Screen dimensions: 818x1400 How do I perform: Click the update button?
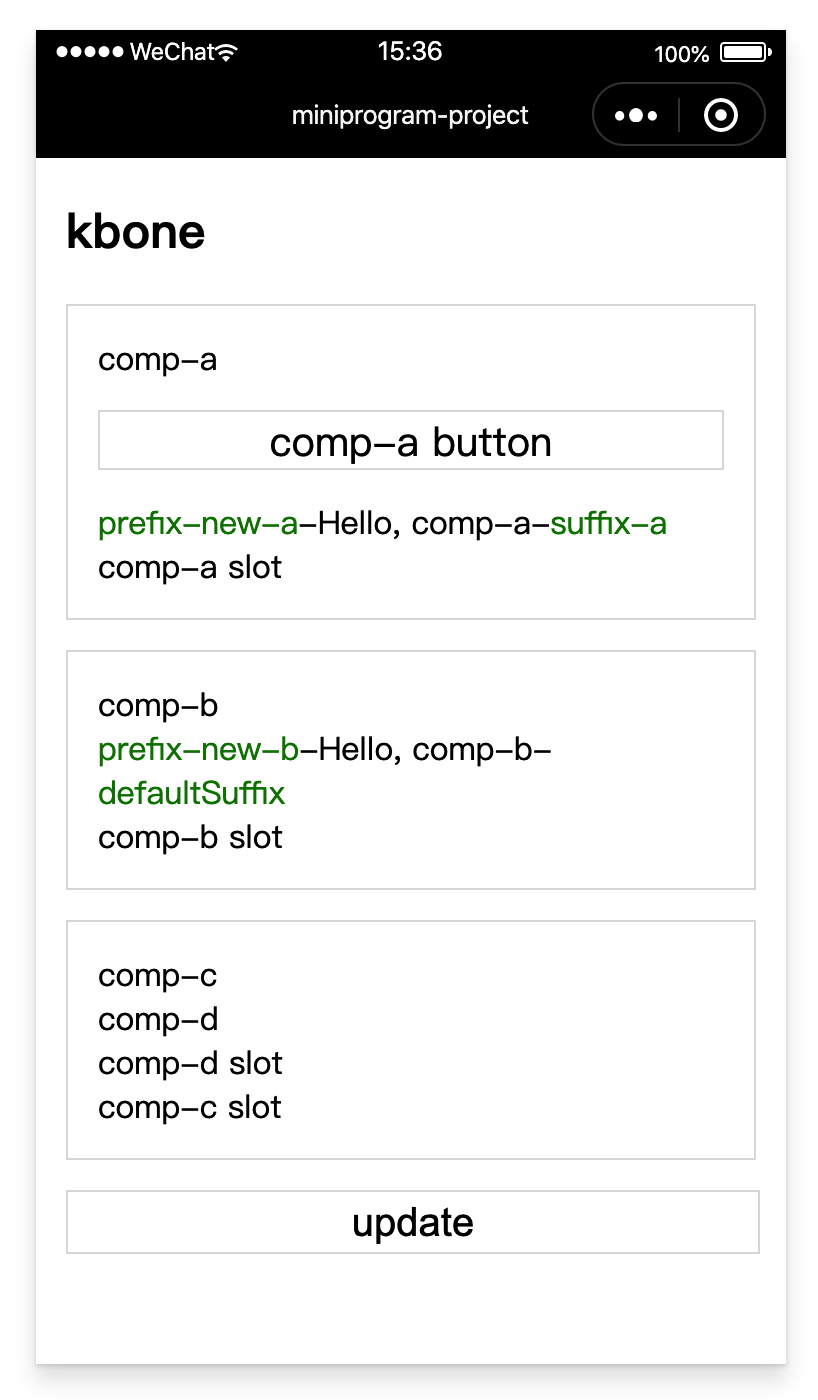[413, 1222]
